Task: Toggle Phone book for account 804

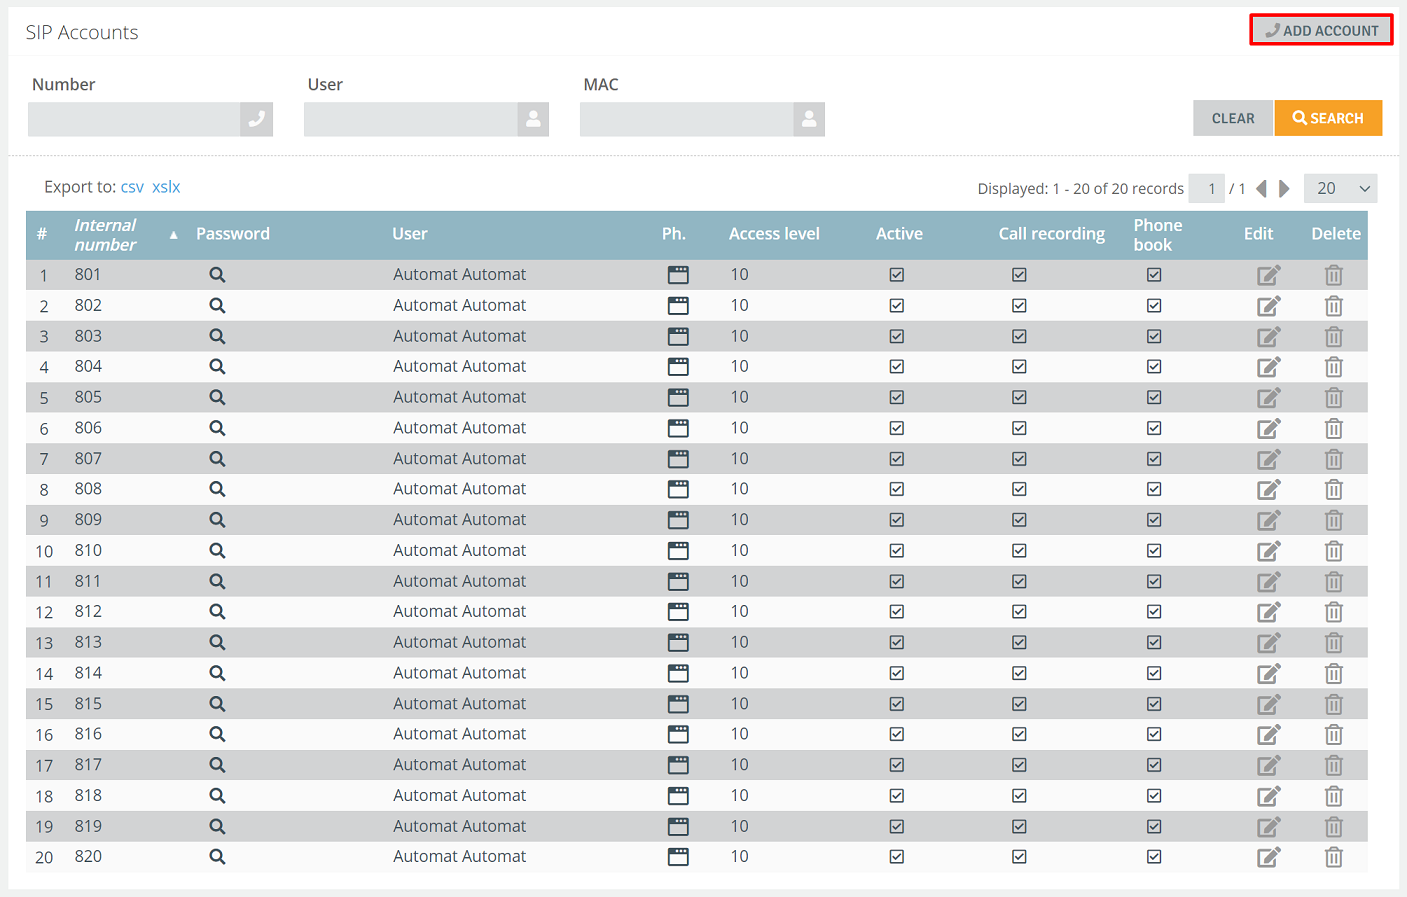Action: (x=1154, y=367)
